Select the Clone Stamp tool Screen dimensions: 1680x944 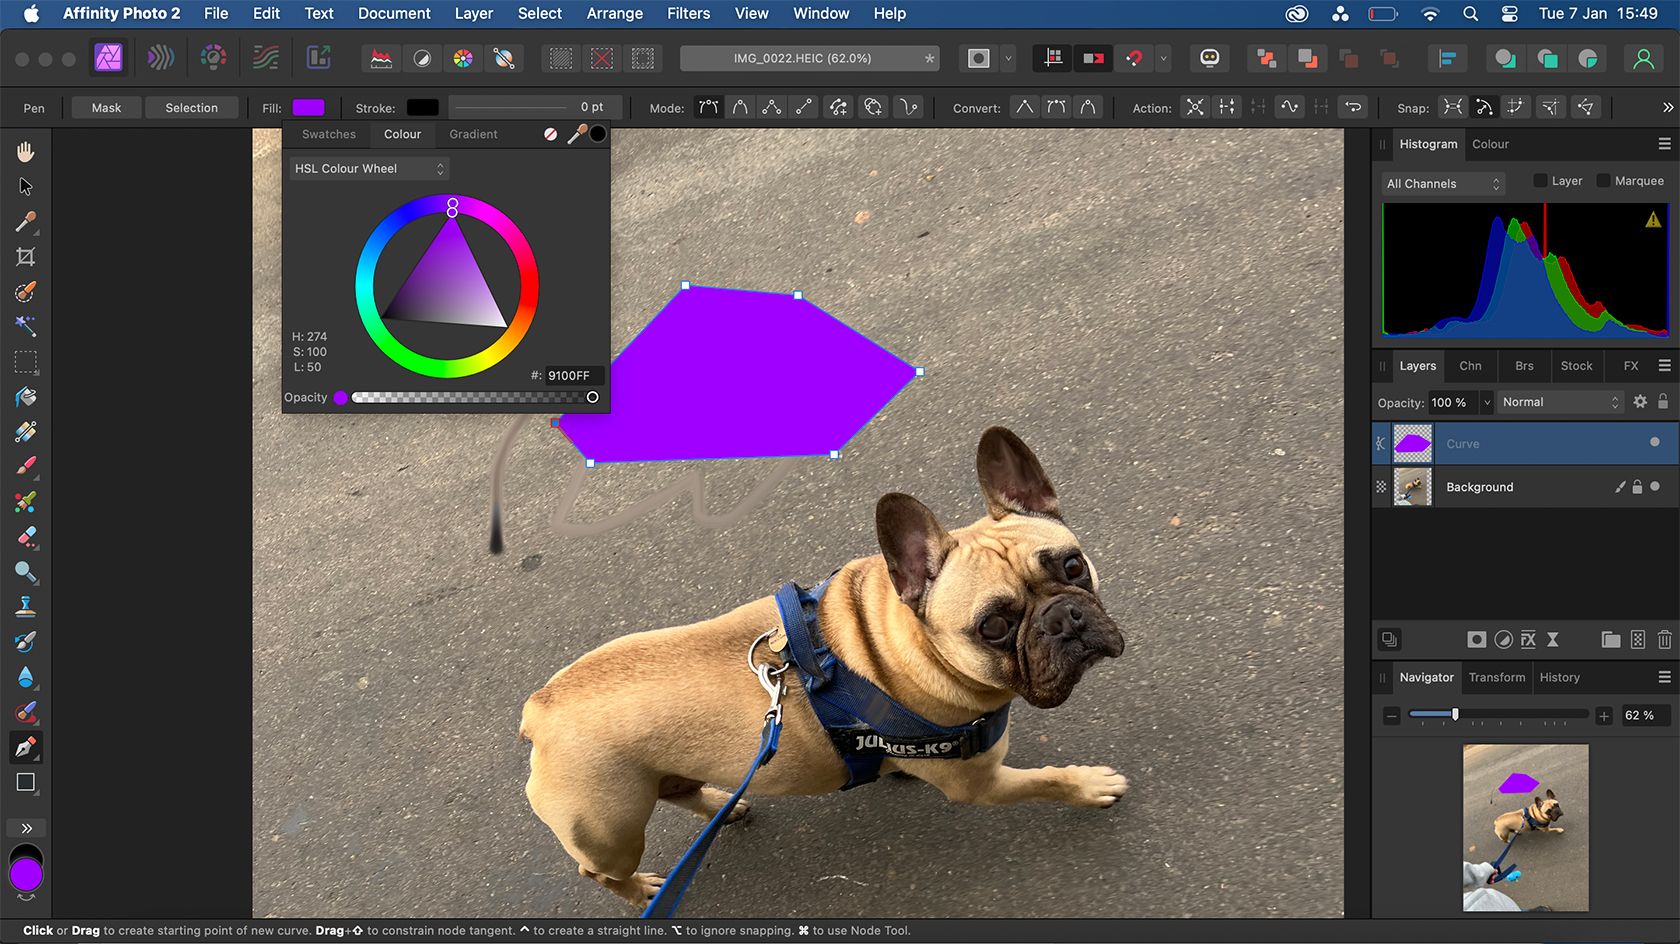tap(26, 607)
